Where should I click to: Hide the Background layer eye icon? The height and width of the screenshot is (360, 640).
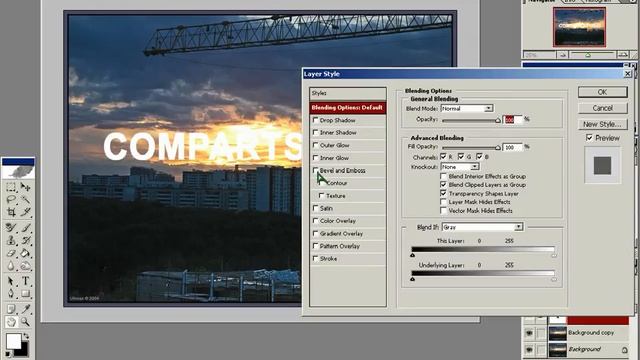pyautogui.click(x=529, y=350)
